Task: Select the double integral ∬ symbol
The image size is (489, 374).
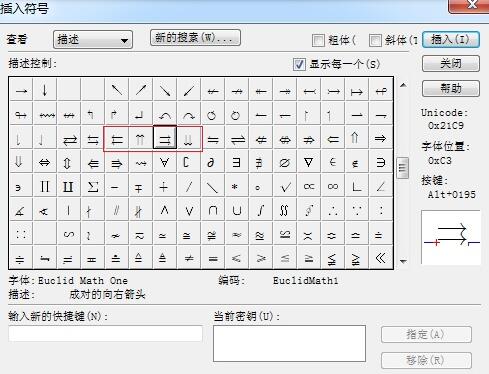Action: pyautogui.click(x=285, y=210)
